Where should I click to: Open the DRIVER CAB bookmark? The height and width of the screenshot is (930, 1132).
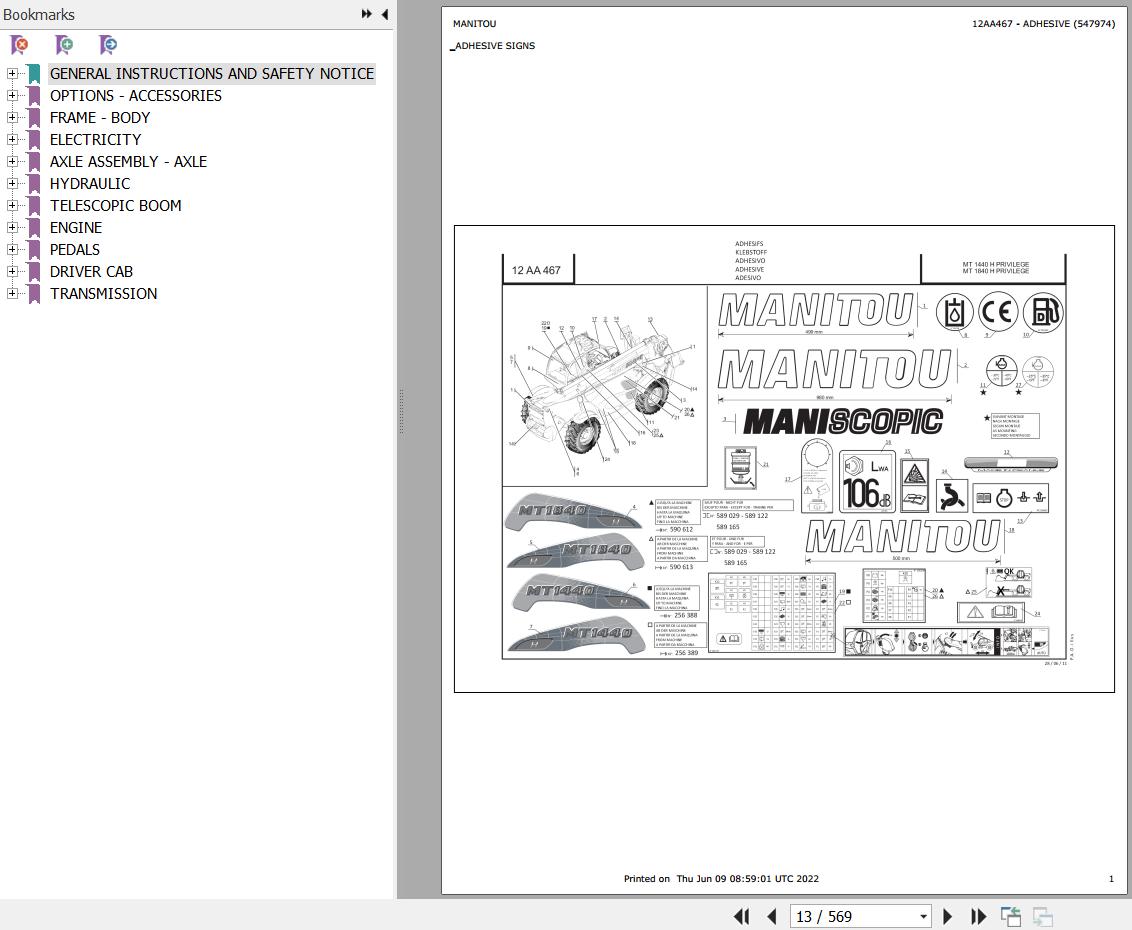coord(91,271)
